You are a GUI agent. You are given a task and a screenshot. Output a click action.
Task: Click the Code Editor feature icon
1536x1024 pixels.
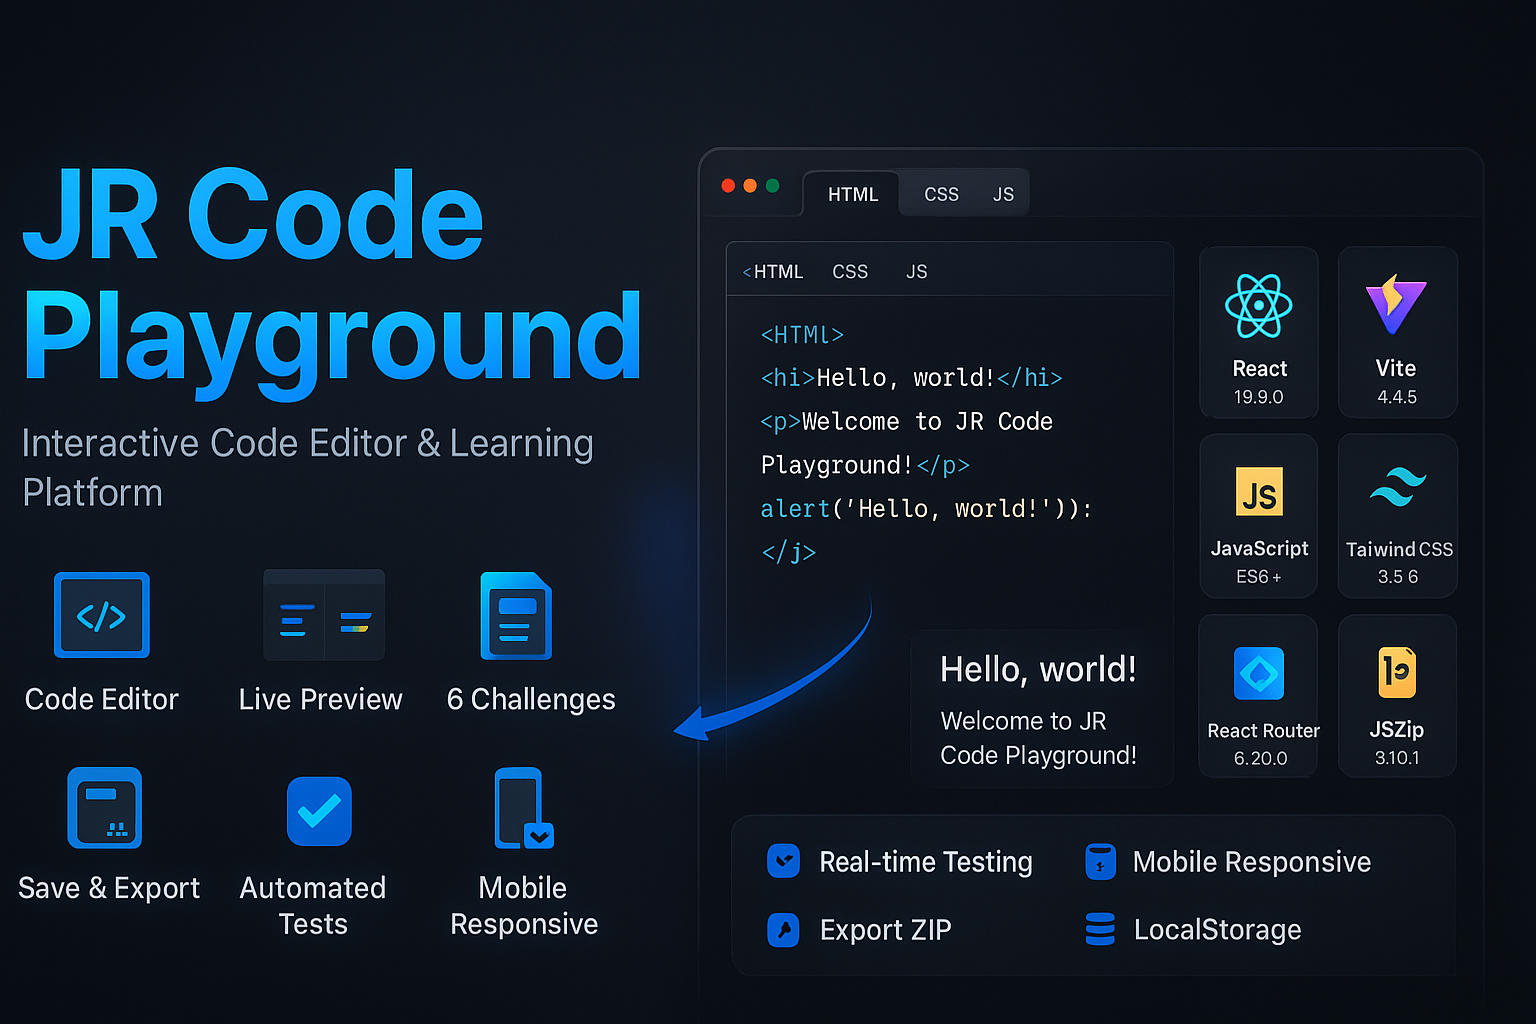pyautogui.click(x=100, y=614)
